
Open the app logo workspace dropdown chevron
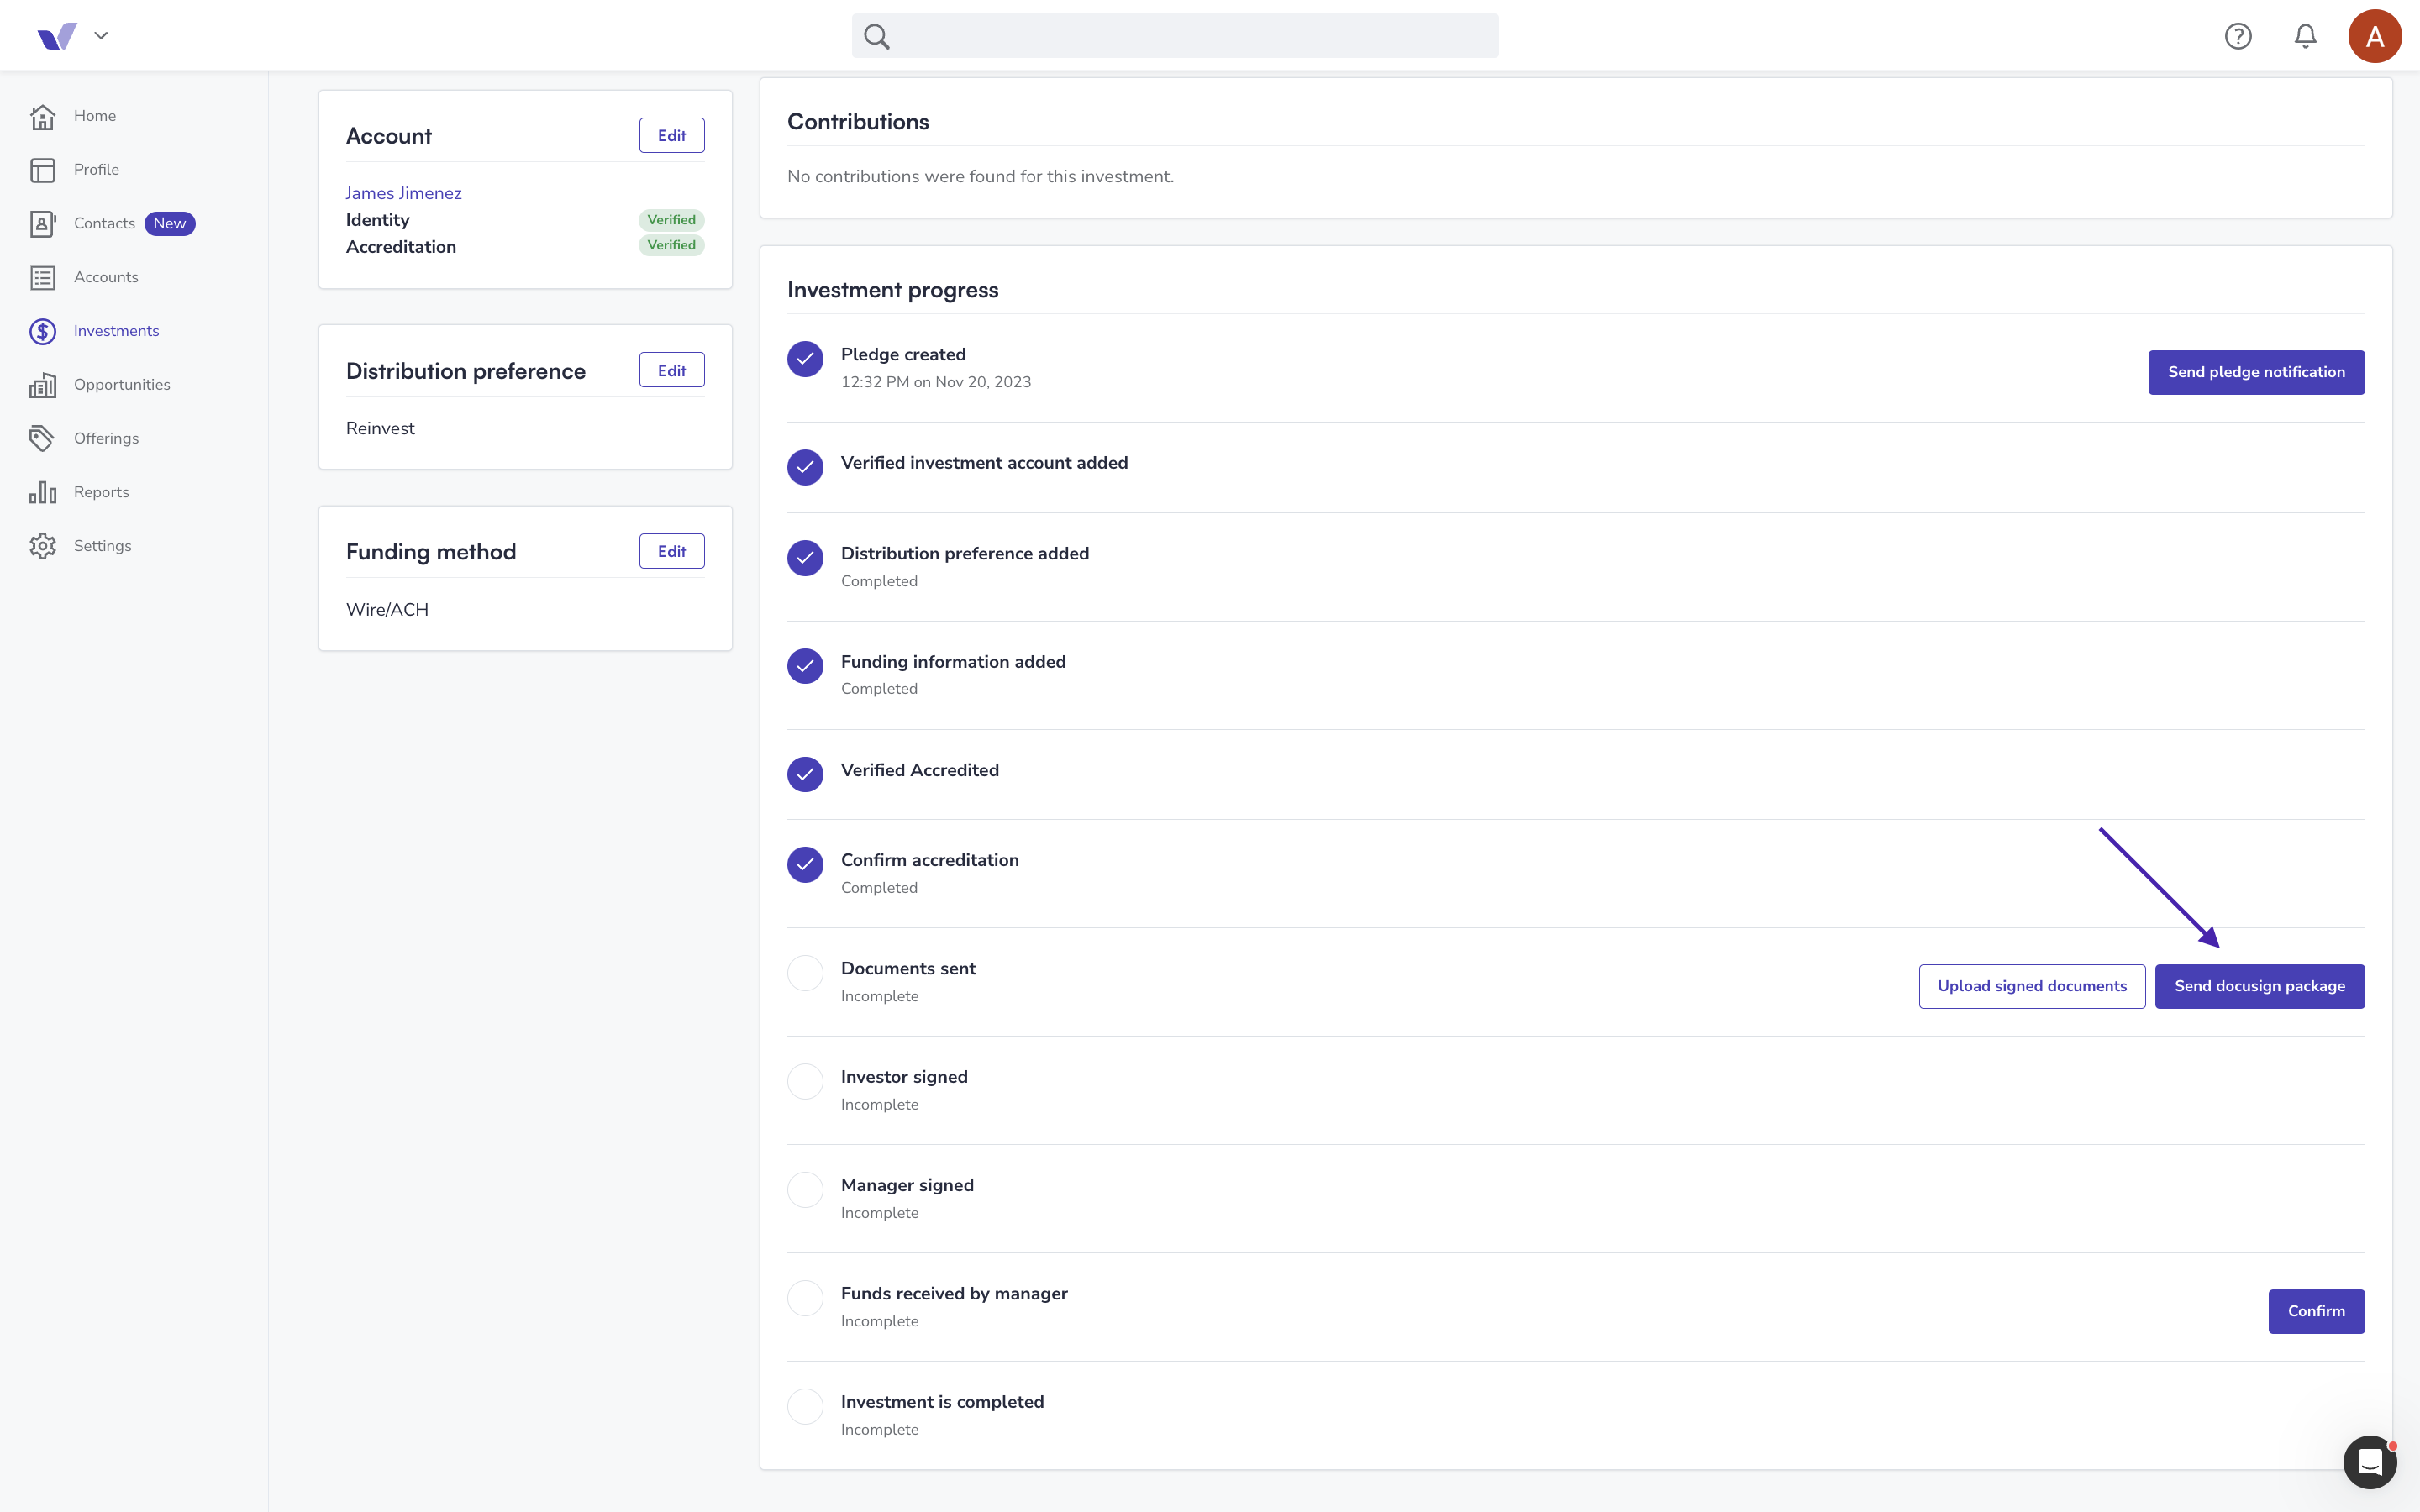pos(101,36)
